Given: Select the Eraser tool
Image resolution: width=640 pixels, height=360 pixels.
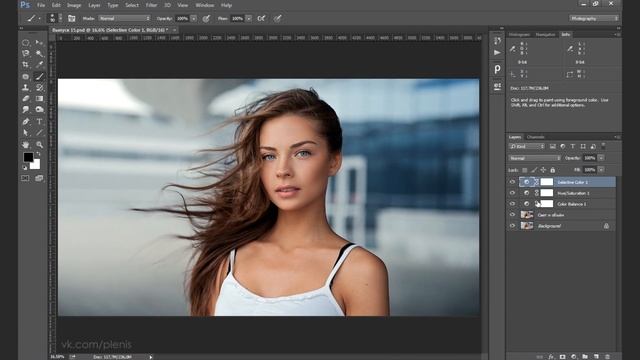Looking at the screenshot, I should [x=25, y=98].
